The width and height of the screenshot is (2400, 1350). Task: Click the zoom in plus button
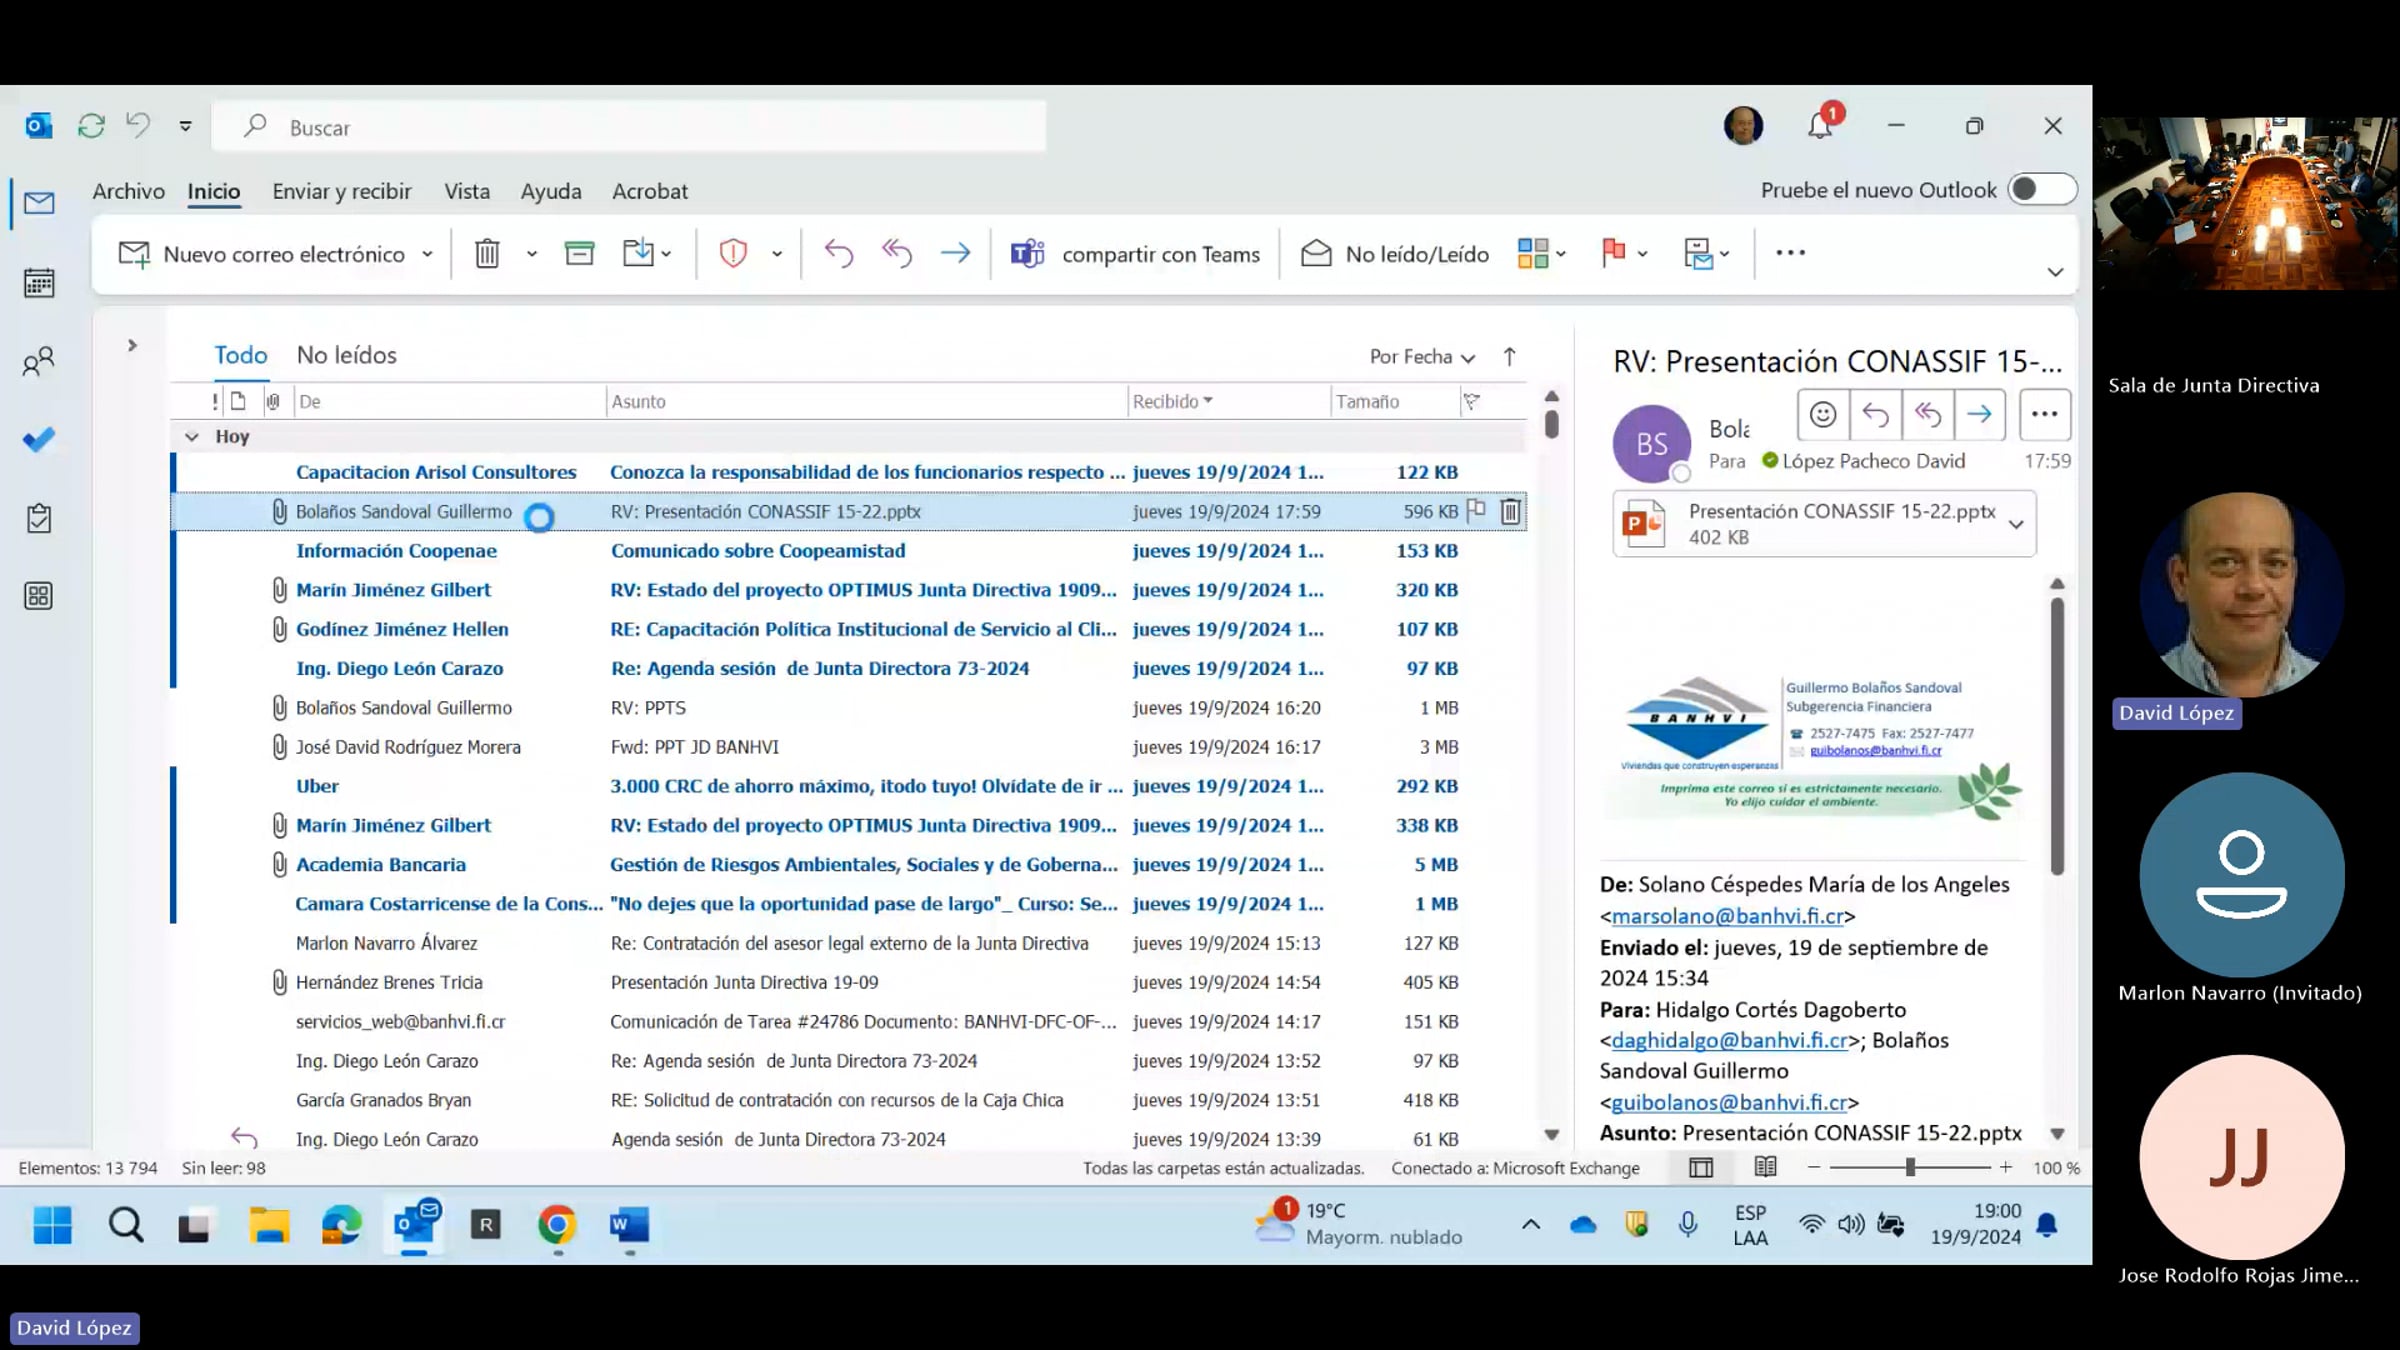point(2005,1167)
